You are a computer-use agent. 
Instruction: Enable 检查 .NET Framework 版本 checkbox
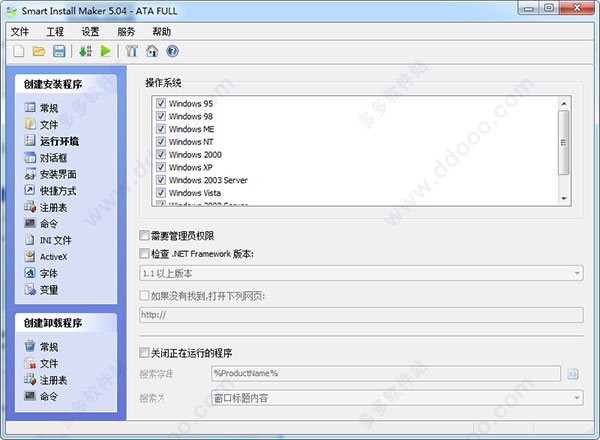[x=144, y=253]
